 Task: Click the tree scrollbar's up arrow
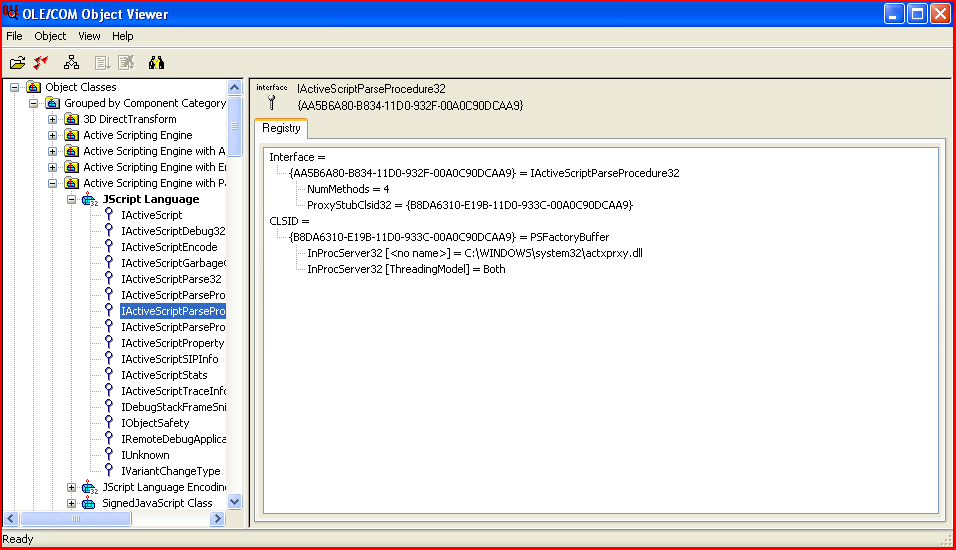point(235,87)
